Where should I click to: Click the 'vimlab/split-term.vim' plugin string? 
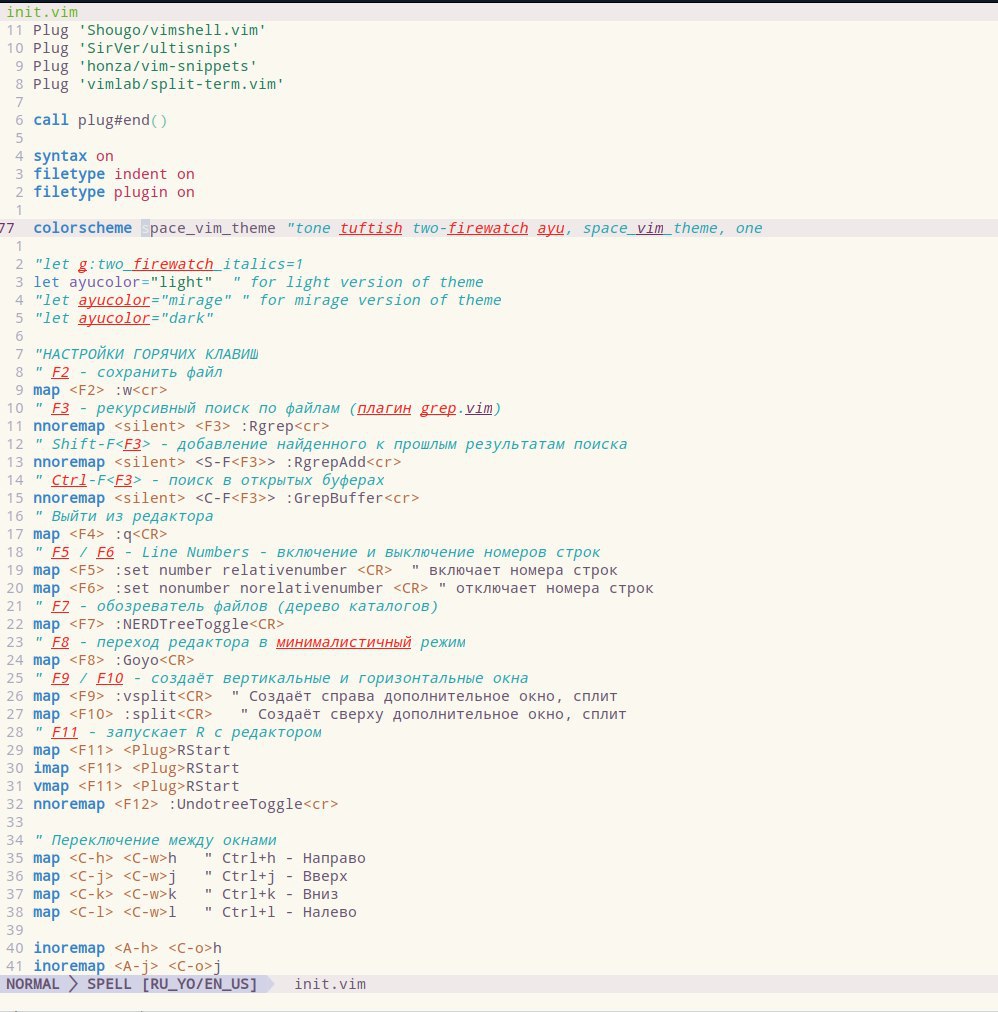click(181, 84)
